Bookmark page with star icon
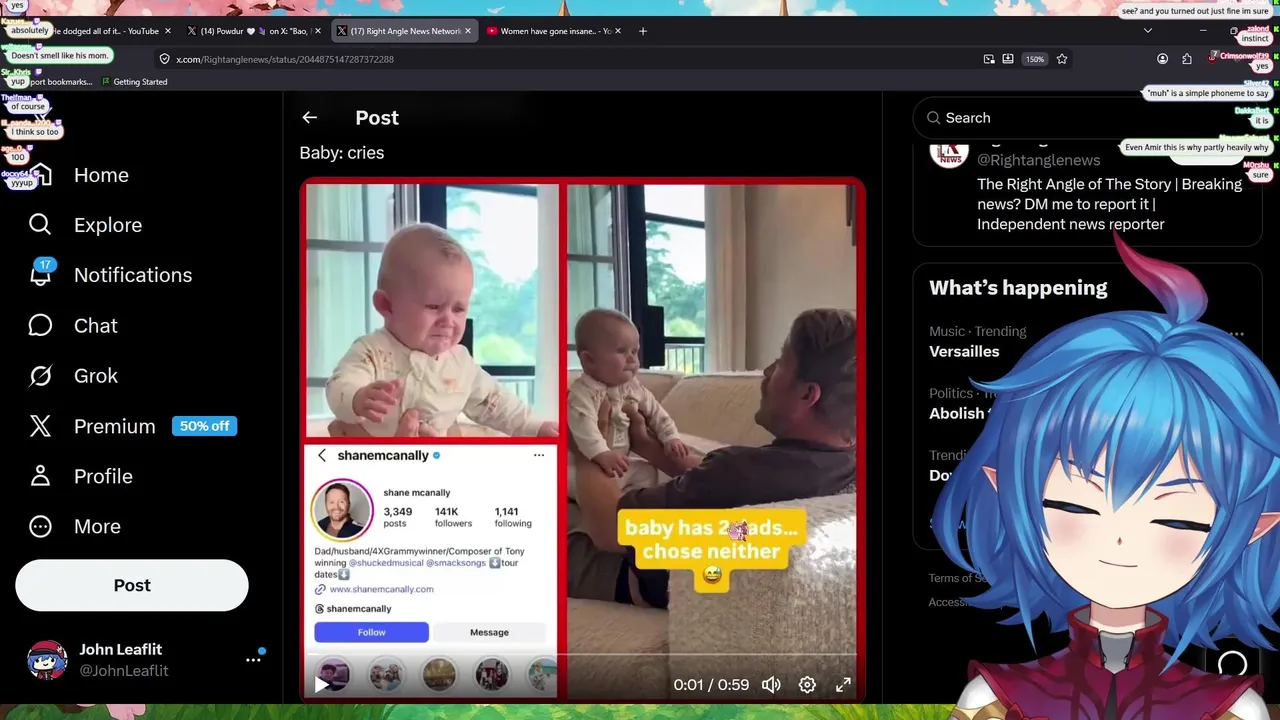Screen dimensions: 1280x720 pyautogui.click(x=1061, y=59)
